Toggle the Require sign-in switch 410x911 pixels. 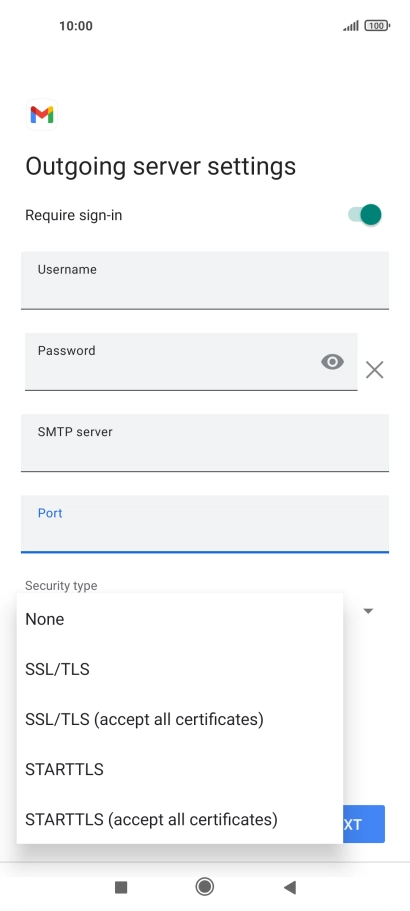[x=365, y=214]
